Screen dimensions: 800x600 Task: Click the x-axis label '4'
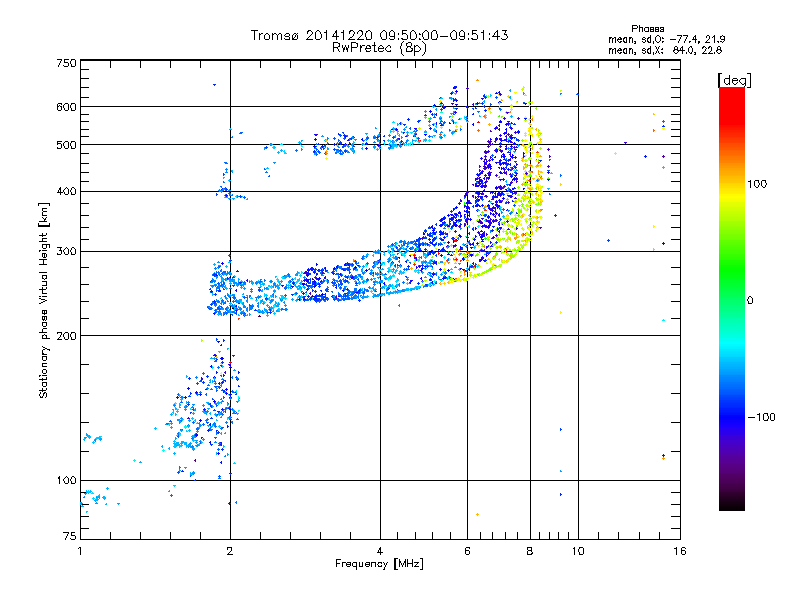click(380, 551)
